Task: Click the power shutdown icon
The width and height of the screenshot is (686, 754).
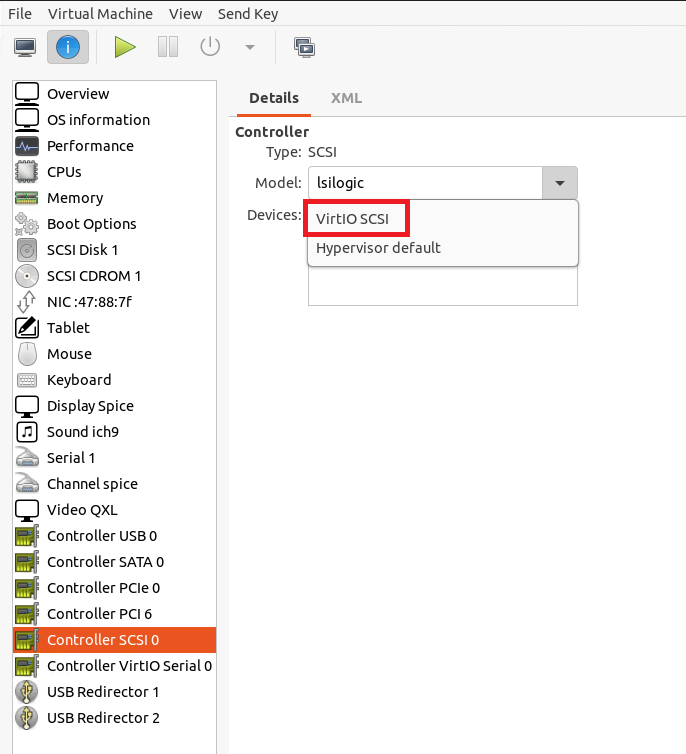Action: 210,47
